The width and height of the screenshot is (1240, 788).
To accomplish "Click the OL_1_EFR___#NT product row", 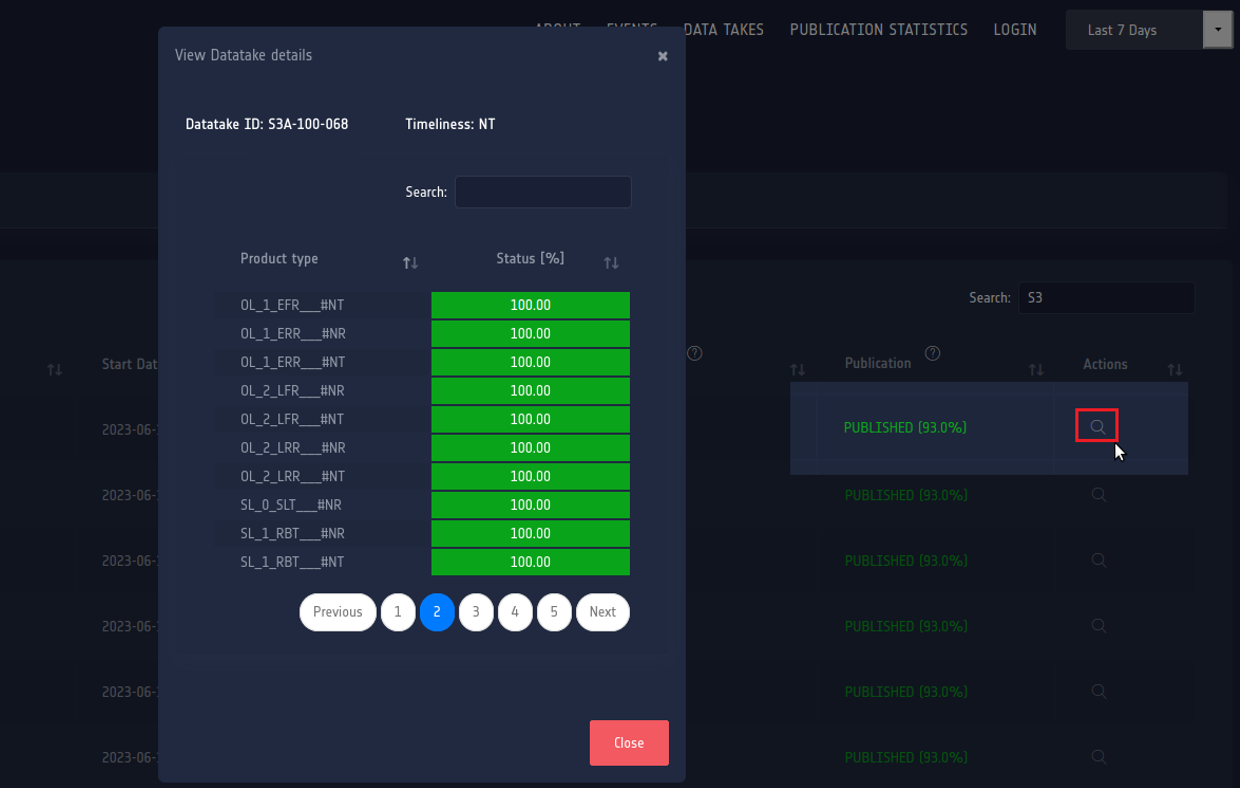I will click(421, 305).
